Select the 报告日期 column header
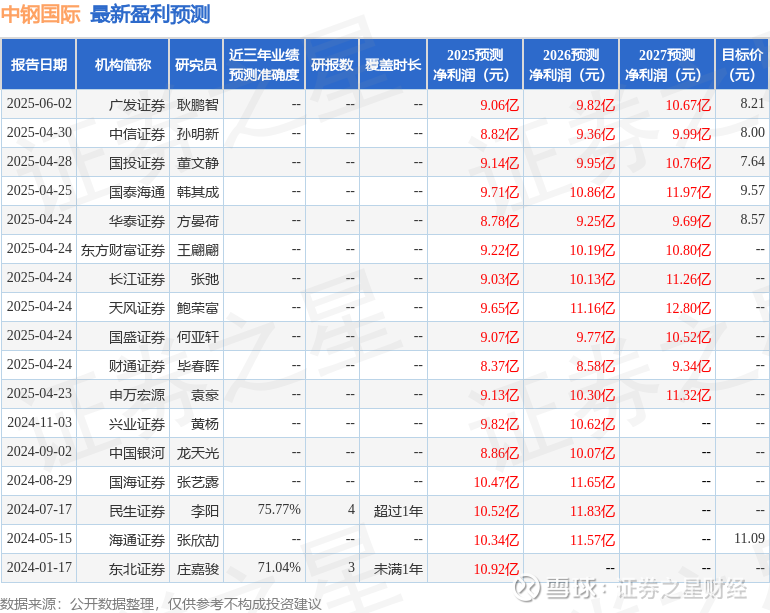This screenshot has height=613, width=770. point(39,64)
